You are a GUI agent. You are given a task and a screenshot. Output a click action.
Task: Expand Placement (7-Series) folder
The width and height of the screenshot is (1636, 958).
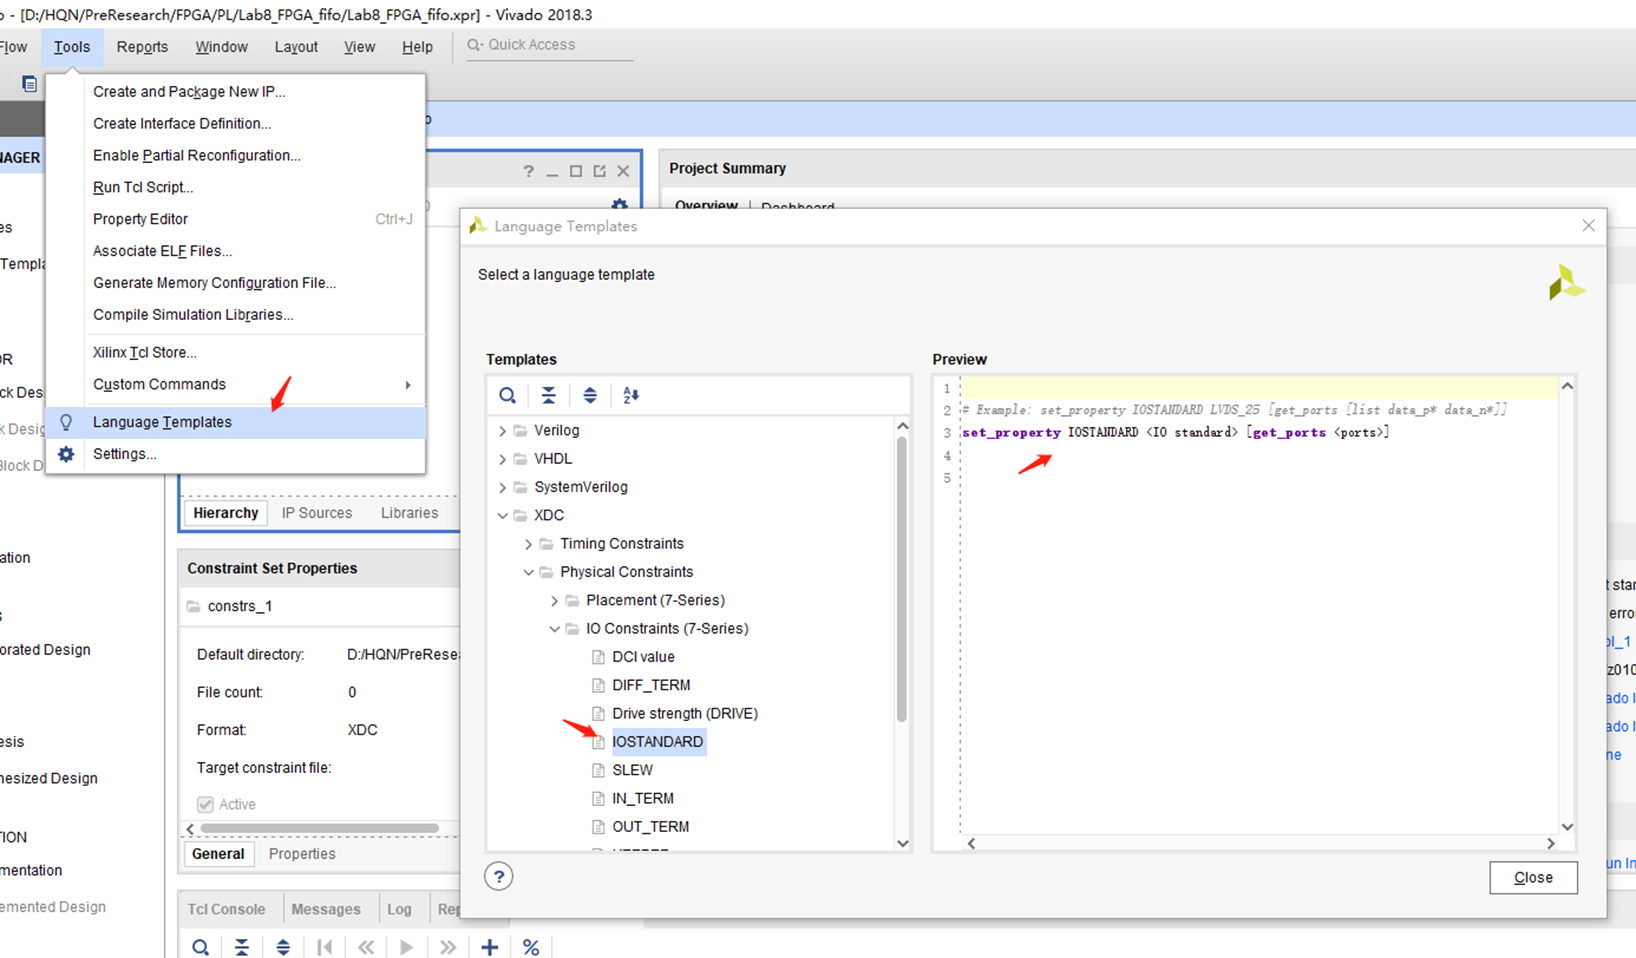click(x=554, y=600)
